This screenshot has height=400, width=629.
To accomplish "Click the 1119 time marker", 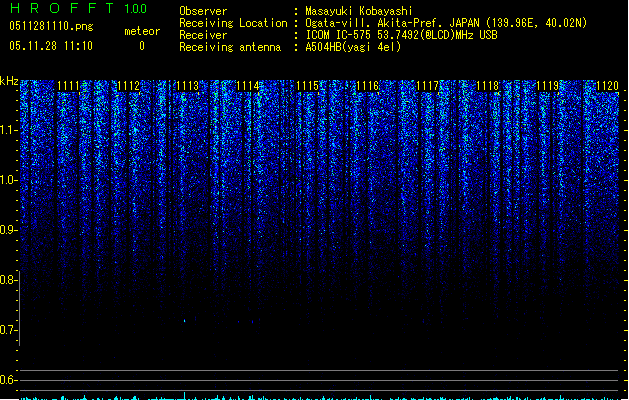I will [548, 86].
